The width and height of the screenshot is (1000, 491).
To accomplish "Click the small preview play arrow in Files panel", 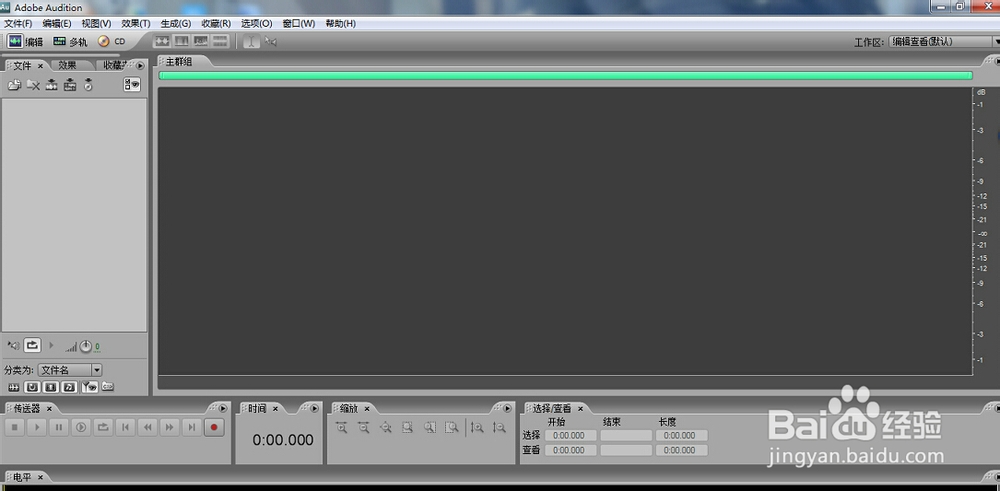I will coord(52,346).
